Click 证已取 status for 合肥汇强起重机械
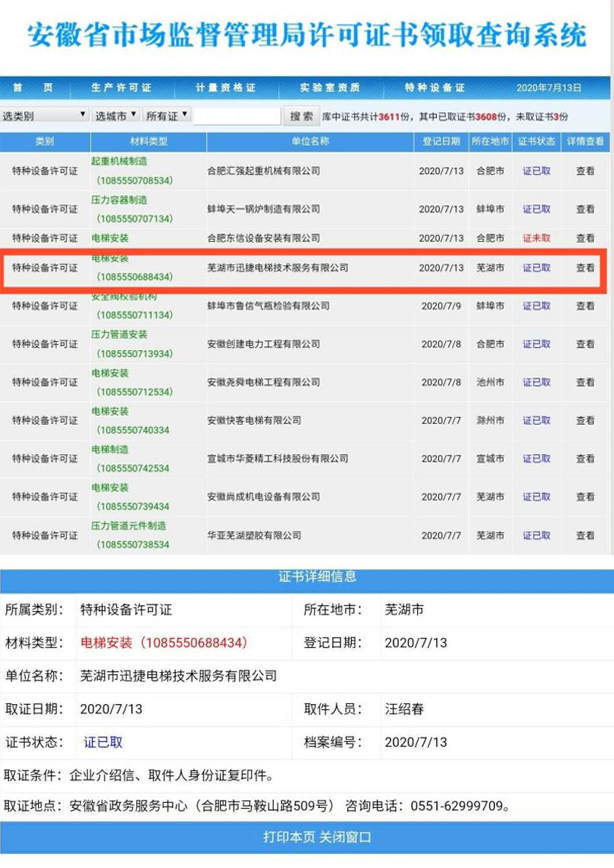This screenshot has width=614, height=868. click(536, 171)
